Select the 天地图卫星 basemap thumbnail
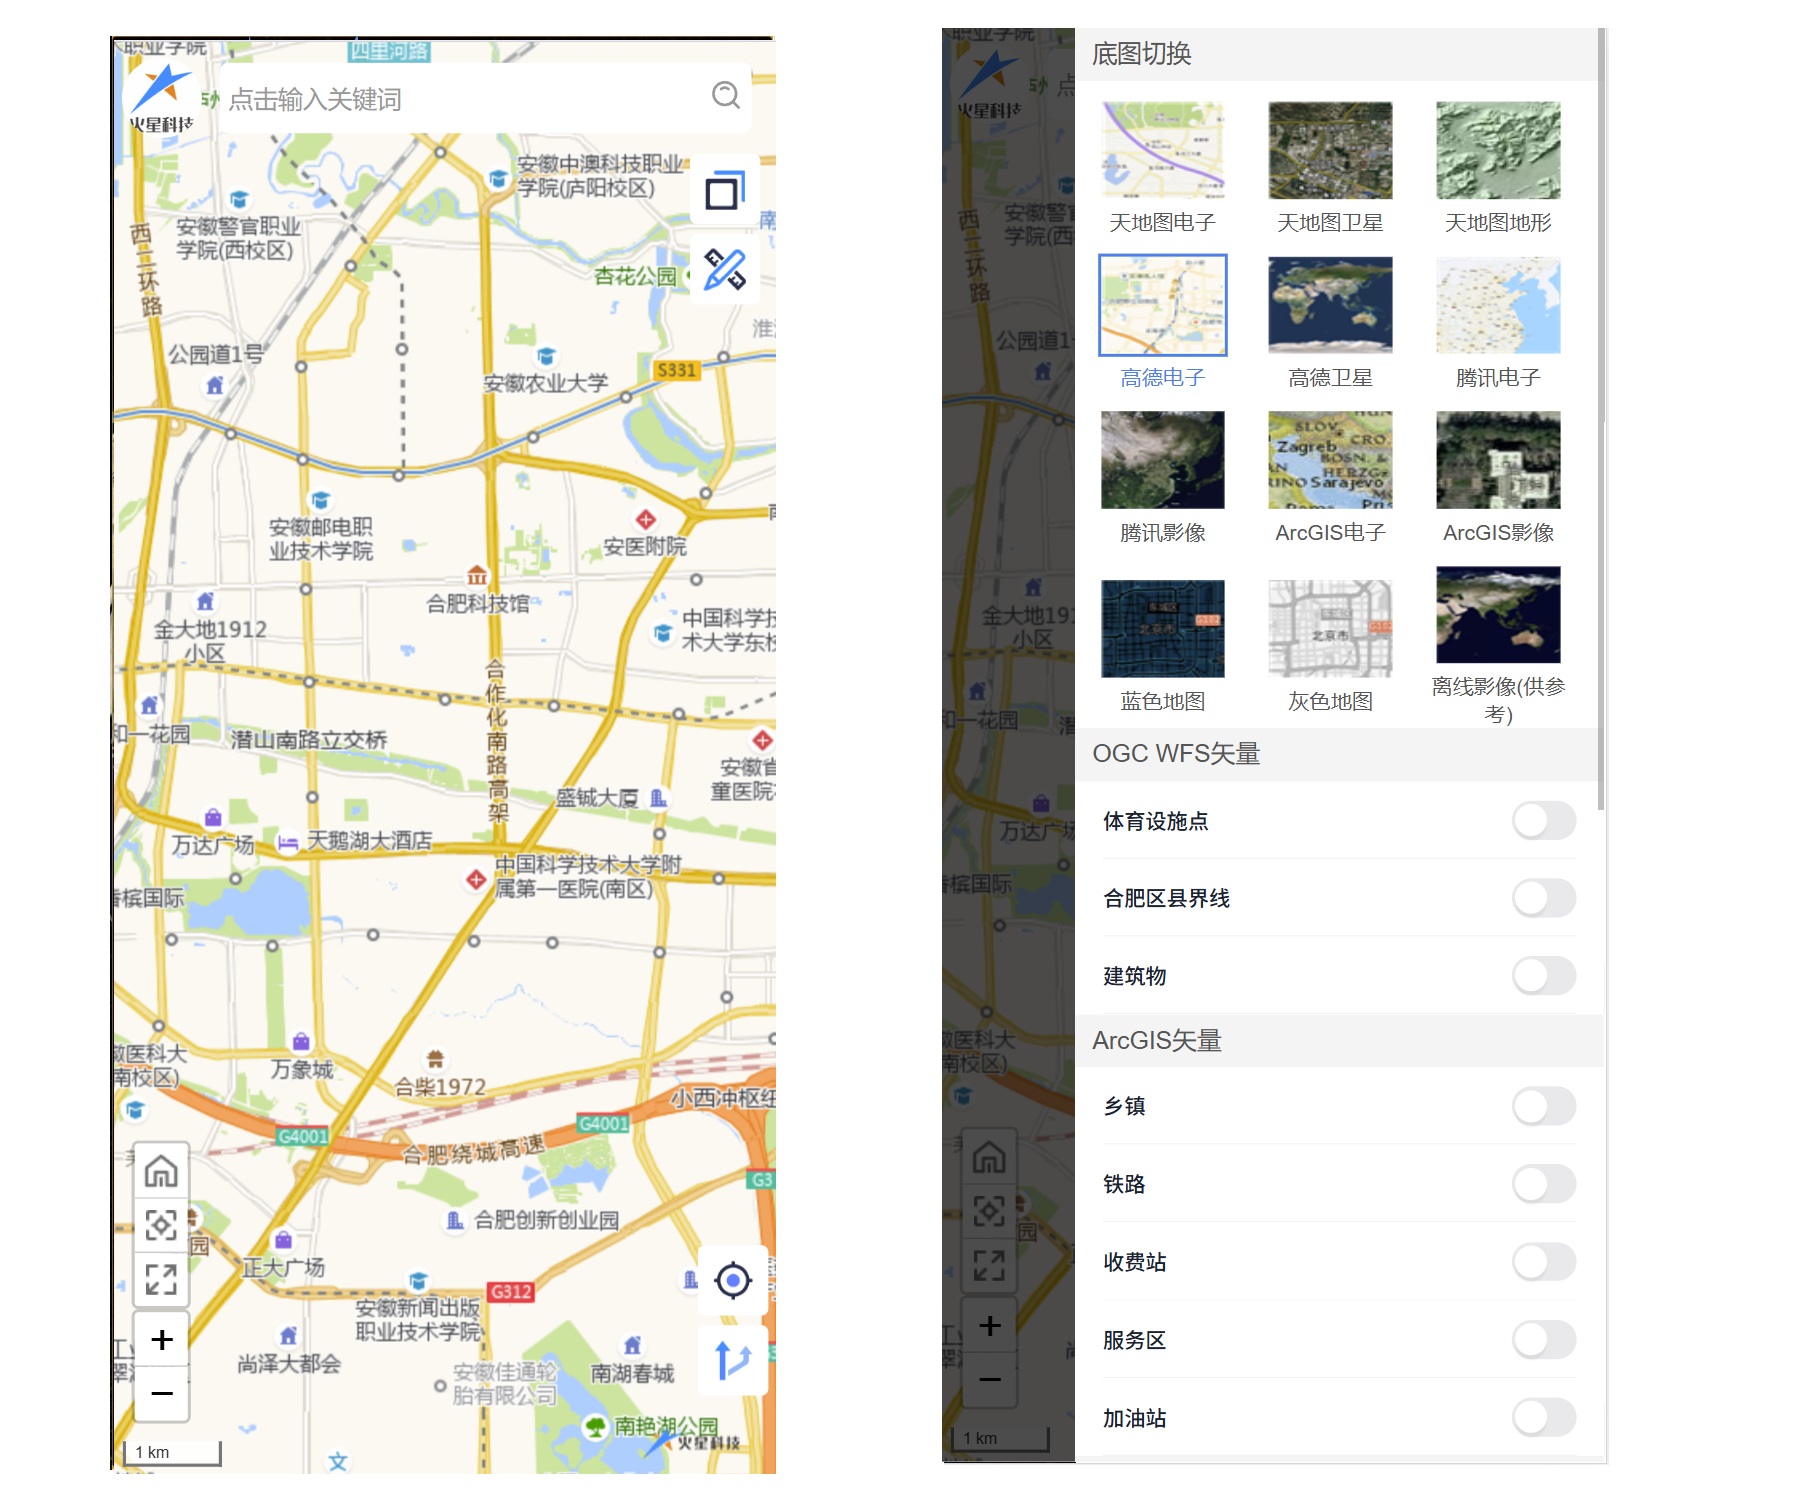Screen dimensions: 1810x1498 point(1330,150)
